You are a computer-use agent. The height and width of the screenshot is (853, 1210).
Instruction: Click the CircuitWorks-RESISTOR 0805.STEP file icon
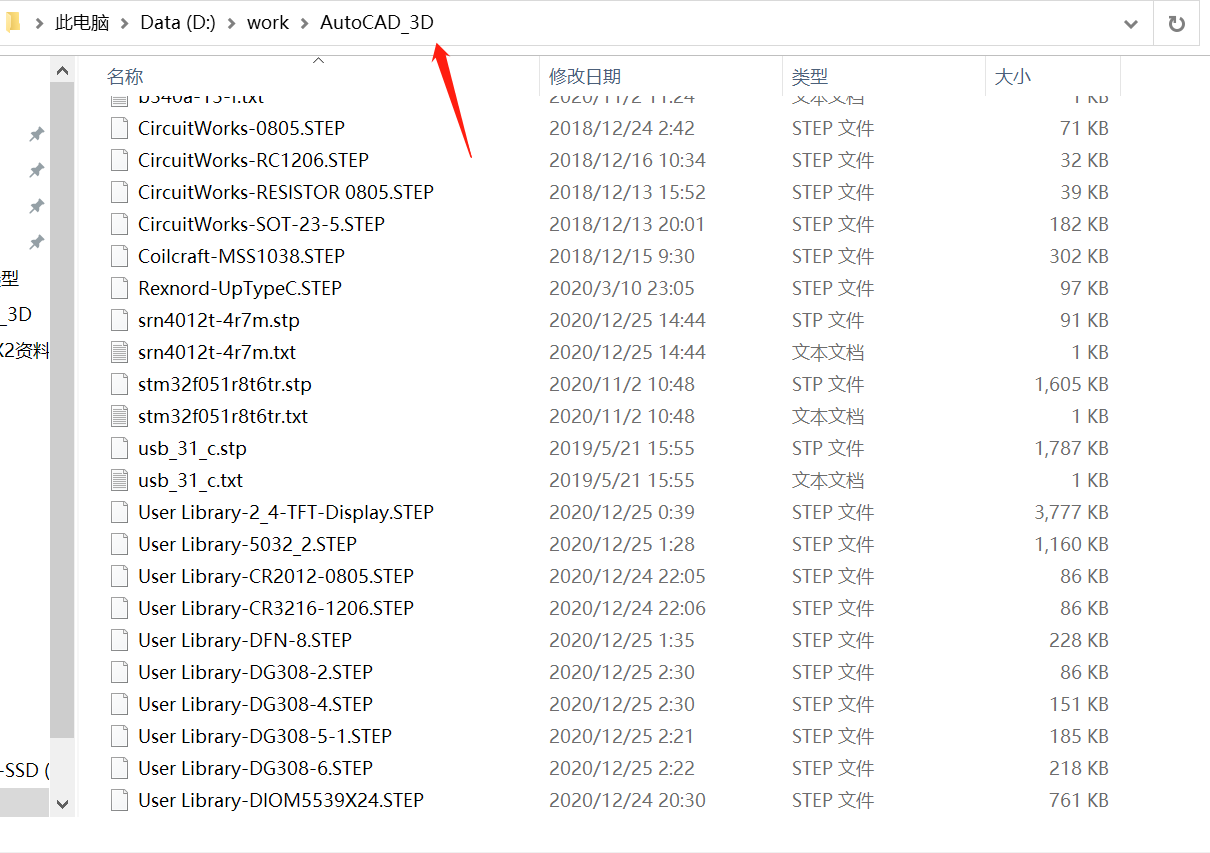[120, 192]
